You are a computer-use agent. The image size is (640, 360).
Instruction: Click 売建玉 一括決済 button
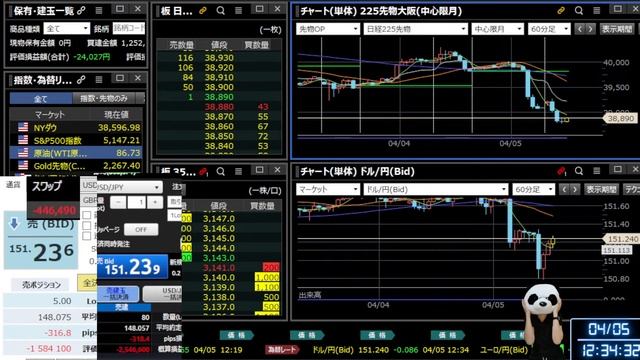118,293
